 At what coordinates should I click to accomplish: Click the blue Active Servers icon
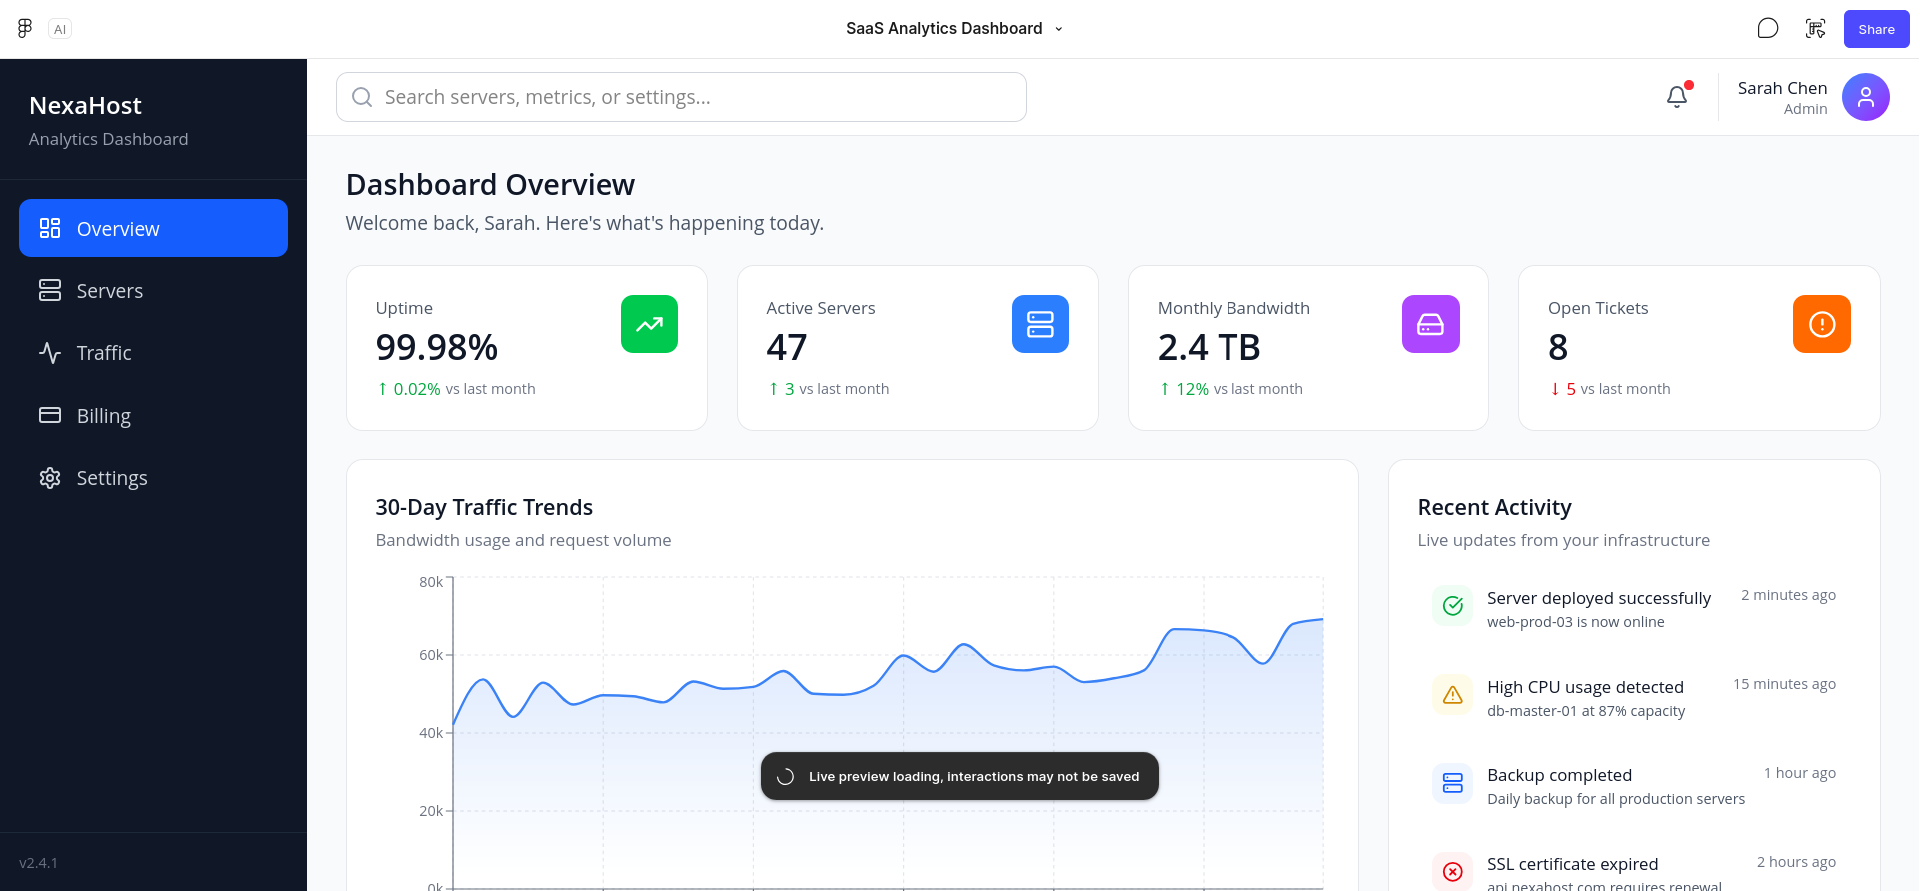tap(1040, 324)
